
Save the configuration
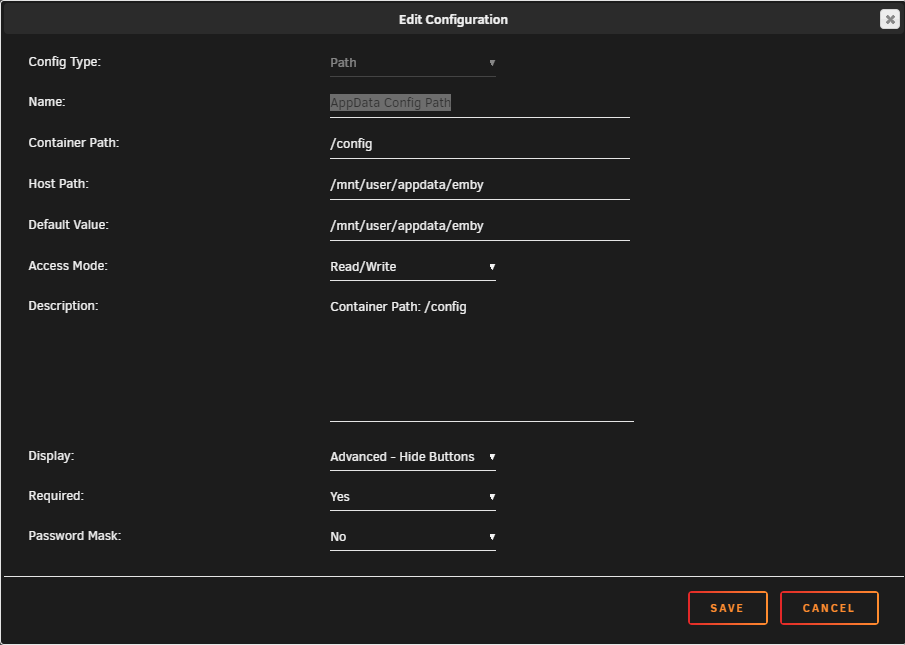728,608
